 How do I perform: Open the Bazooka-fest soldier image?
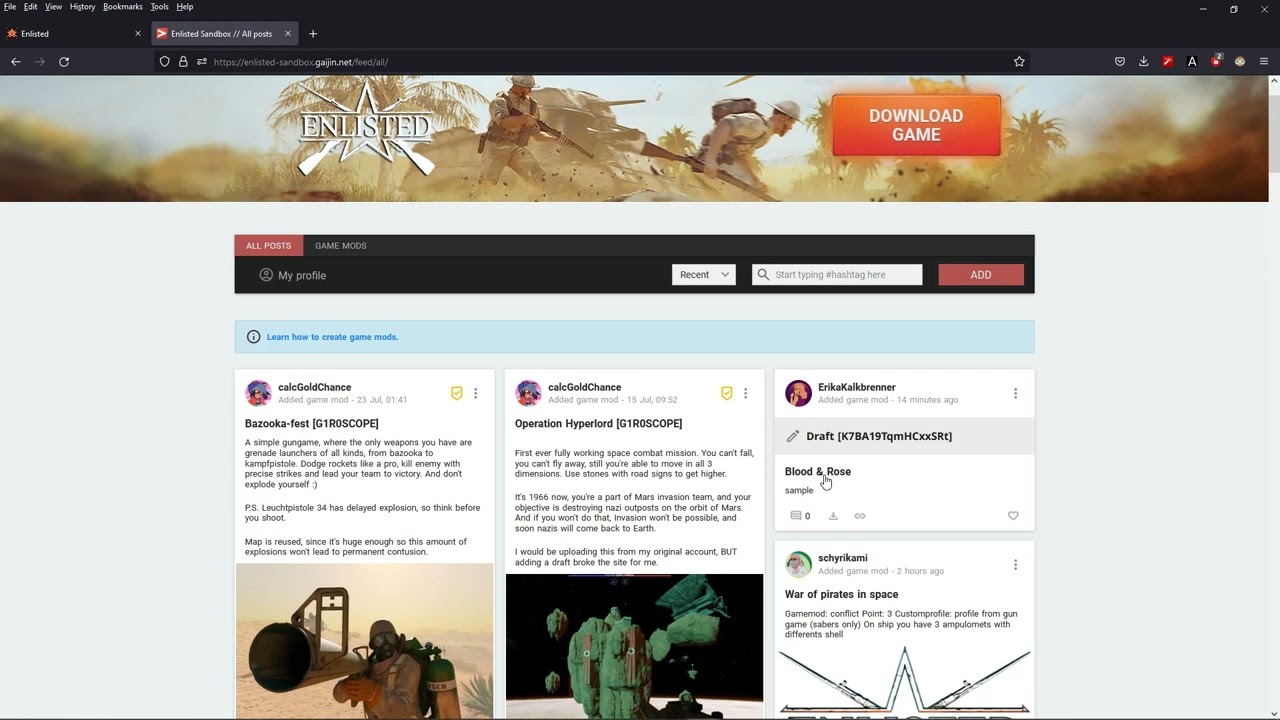(x=365, y=641)
